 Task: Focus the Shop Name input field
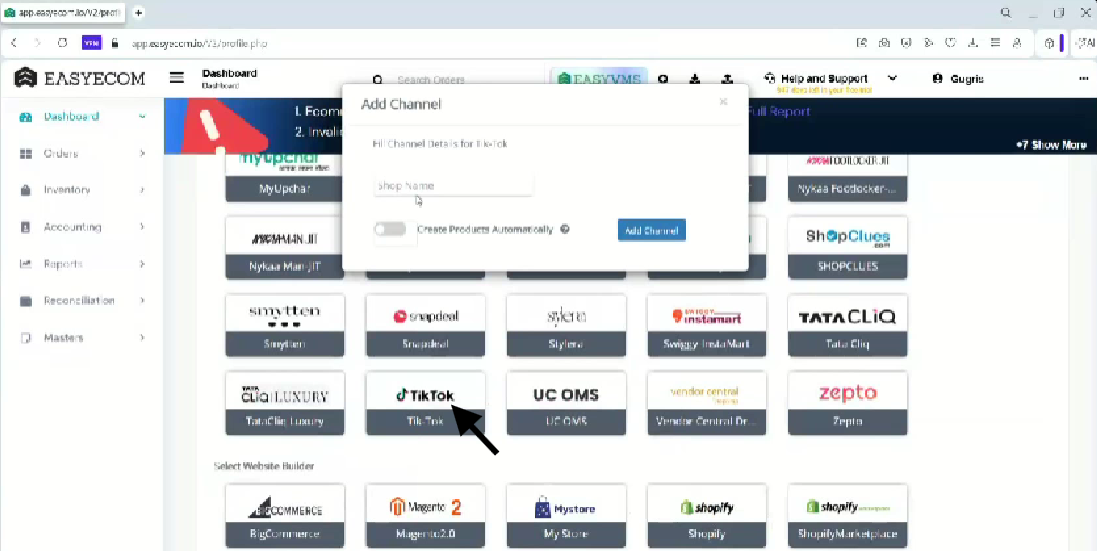point(453,186)
